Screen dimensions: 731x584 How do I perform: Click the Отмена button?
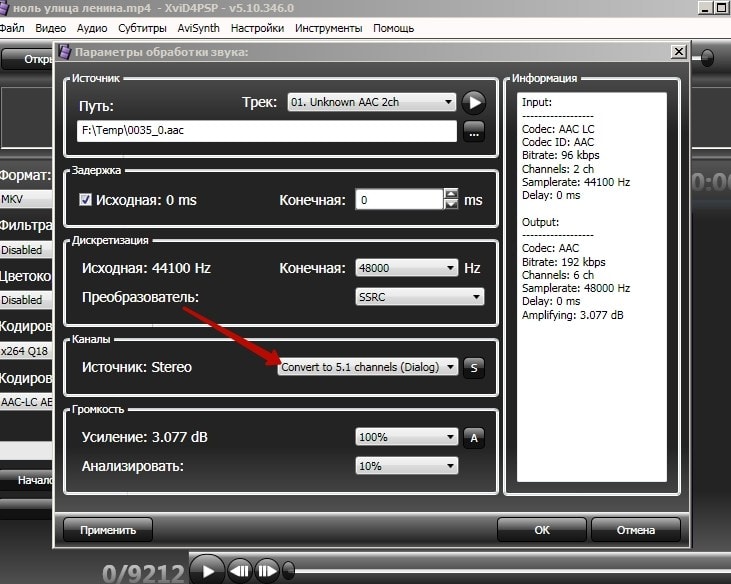[636, 529]
